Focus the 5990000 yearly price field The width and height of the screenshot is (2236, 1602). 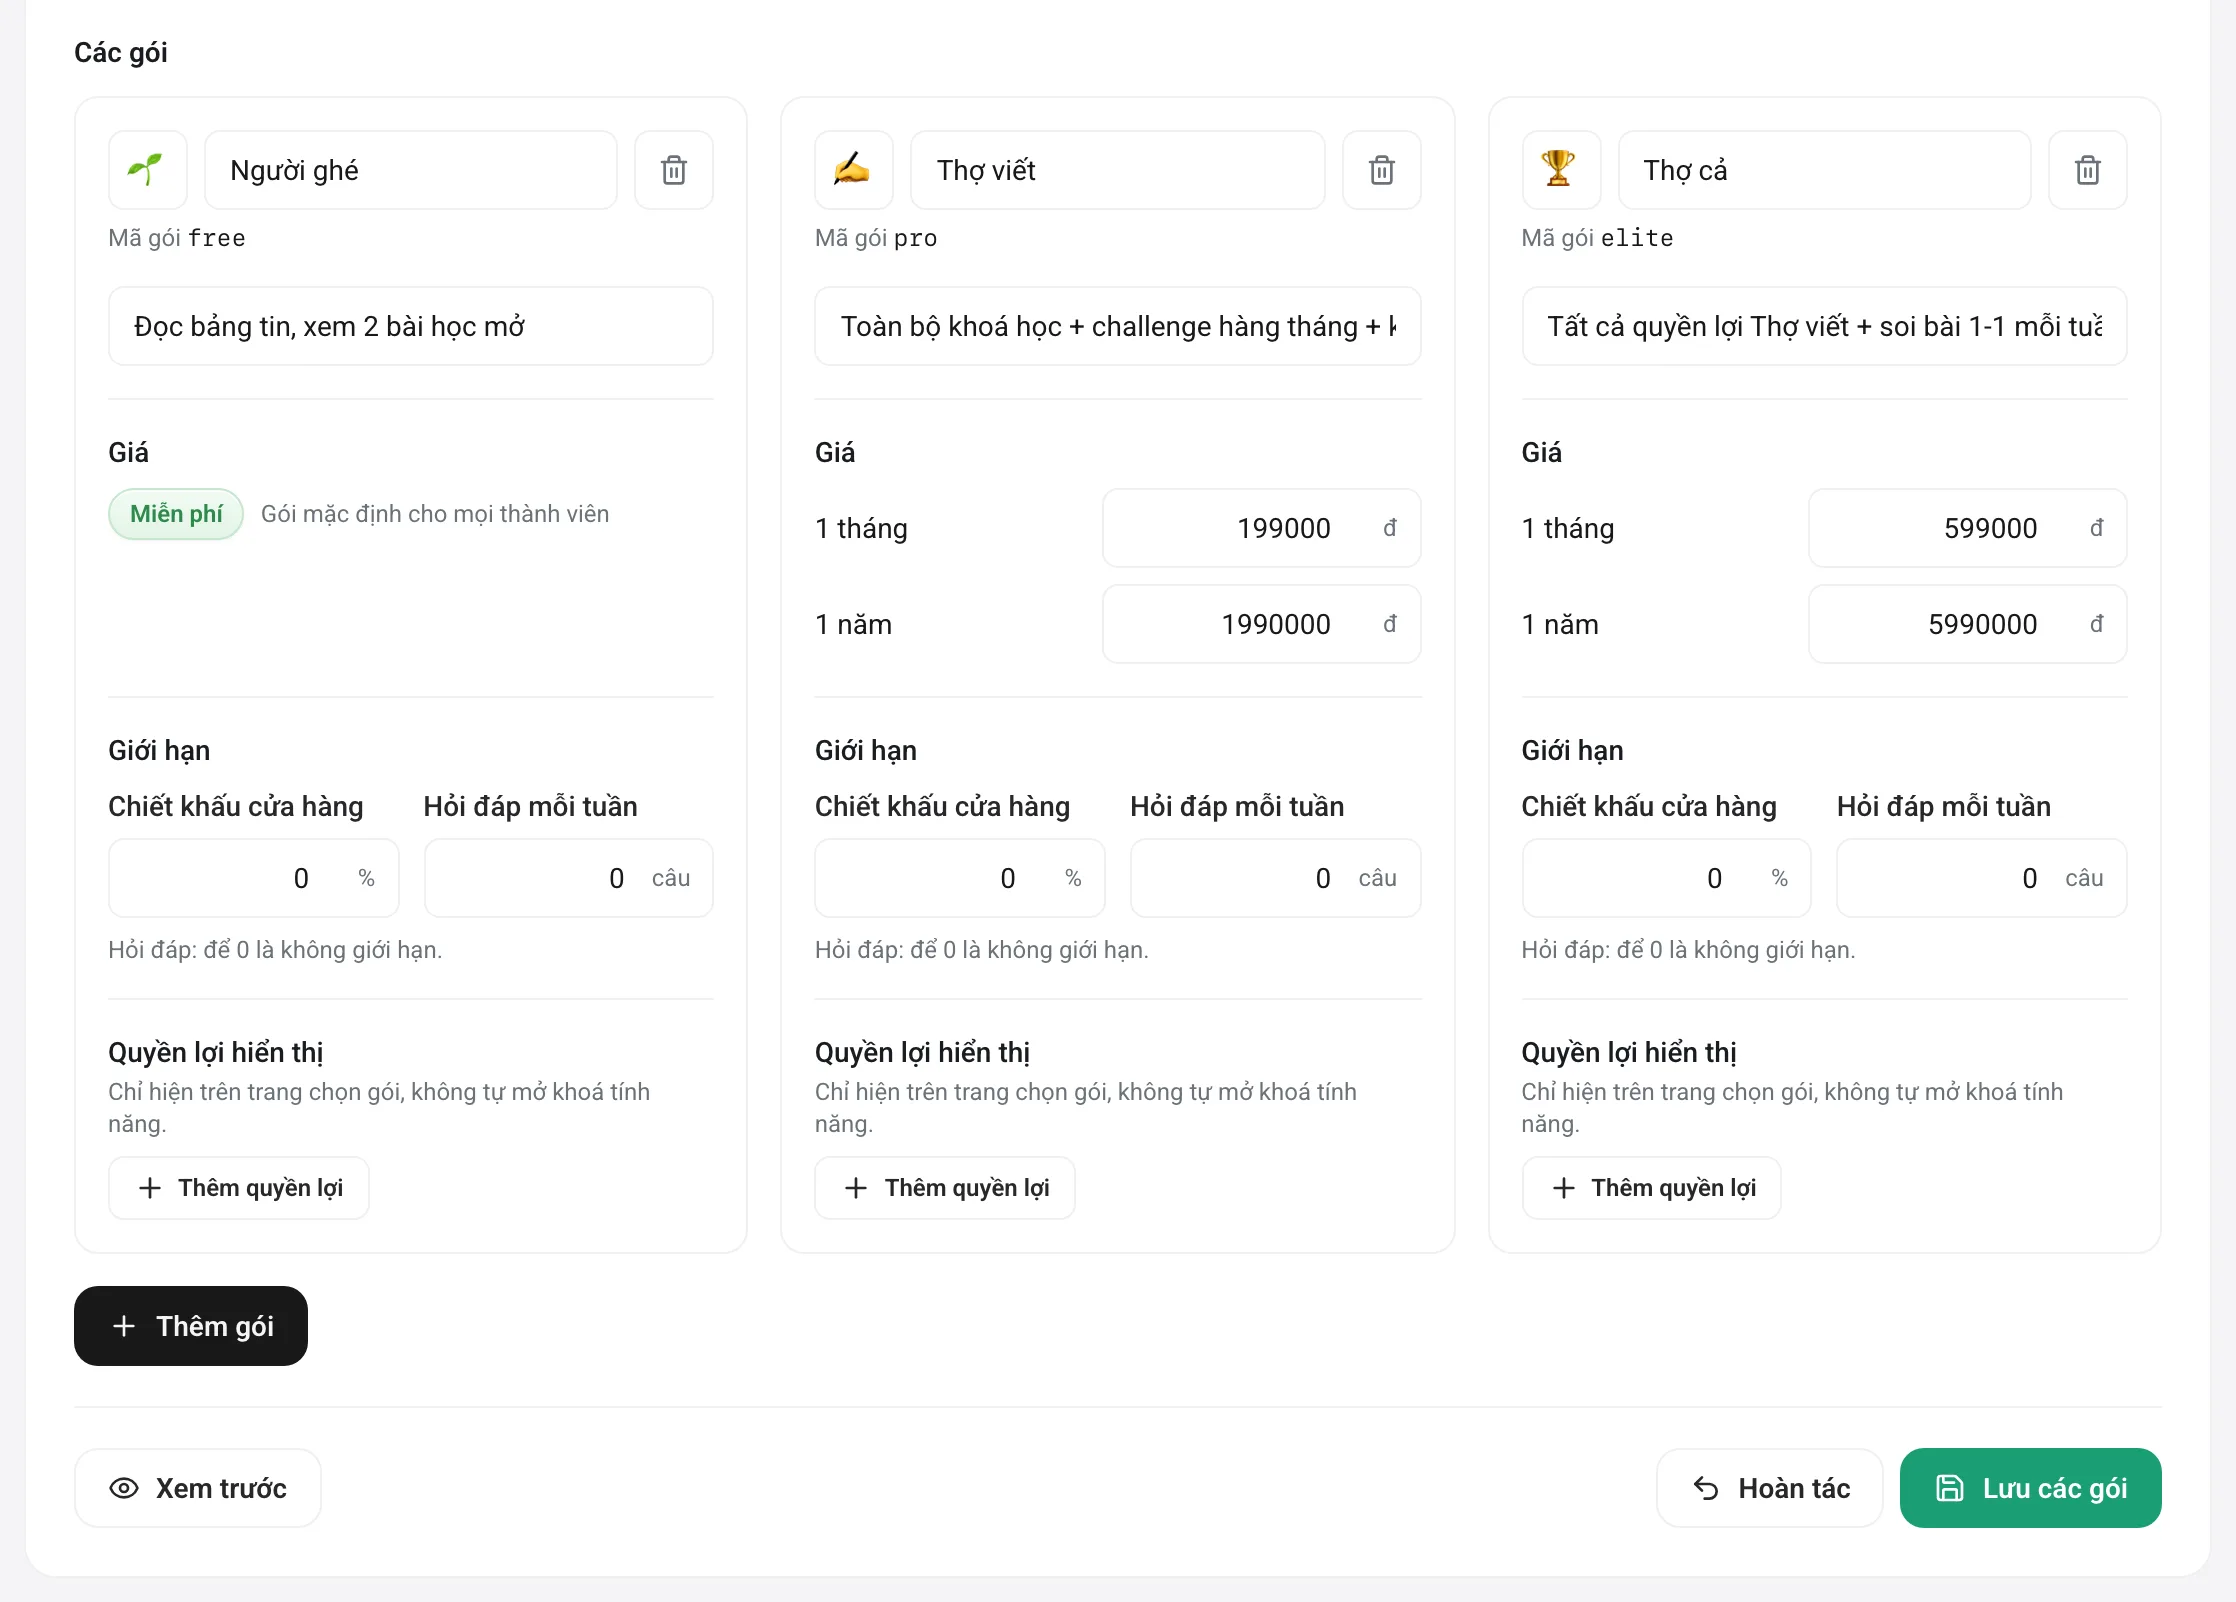tap(1967, 624)
